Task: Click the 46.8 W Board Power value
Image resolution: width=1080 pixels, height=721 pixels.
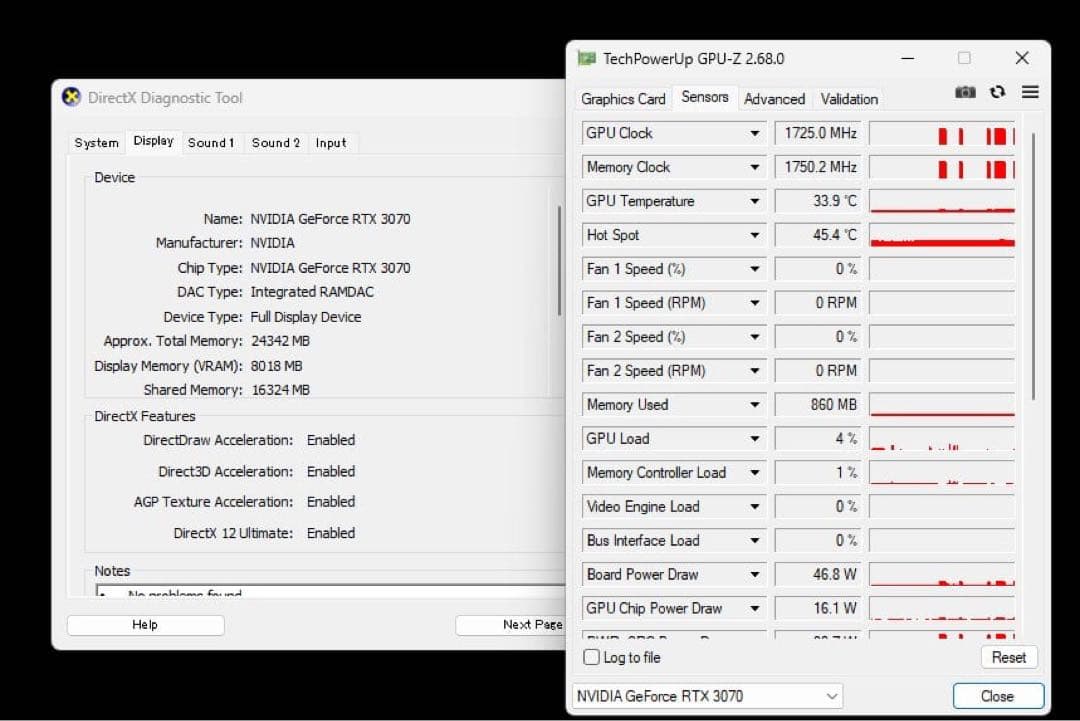Action: (x=818, y=574)
